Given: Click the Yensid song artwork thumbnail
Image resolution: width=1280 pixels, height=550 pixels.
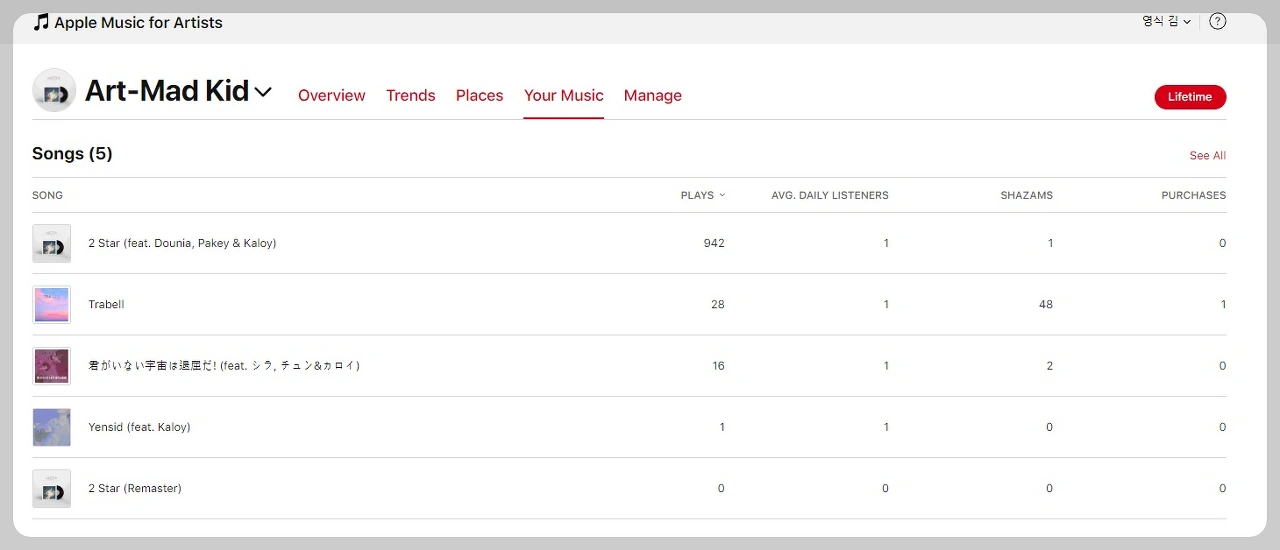Looking at the screenshot, I should point(52,427).
